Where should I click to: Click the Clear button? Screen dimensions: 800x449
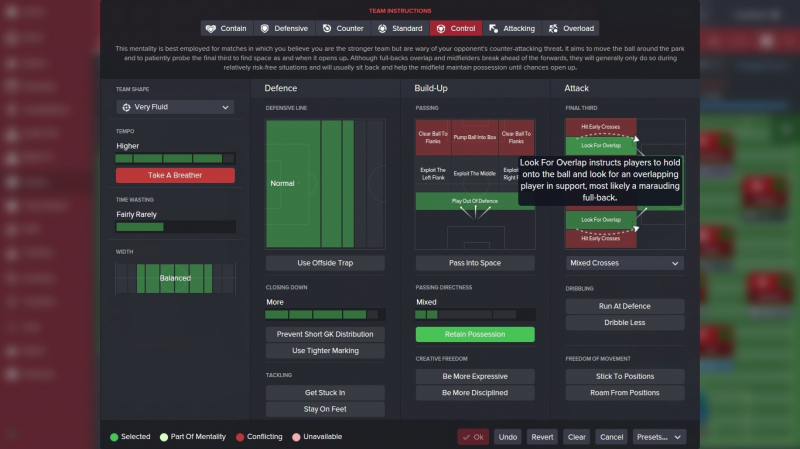pyautogui.click(x=577, y=437)
